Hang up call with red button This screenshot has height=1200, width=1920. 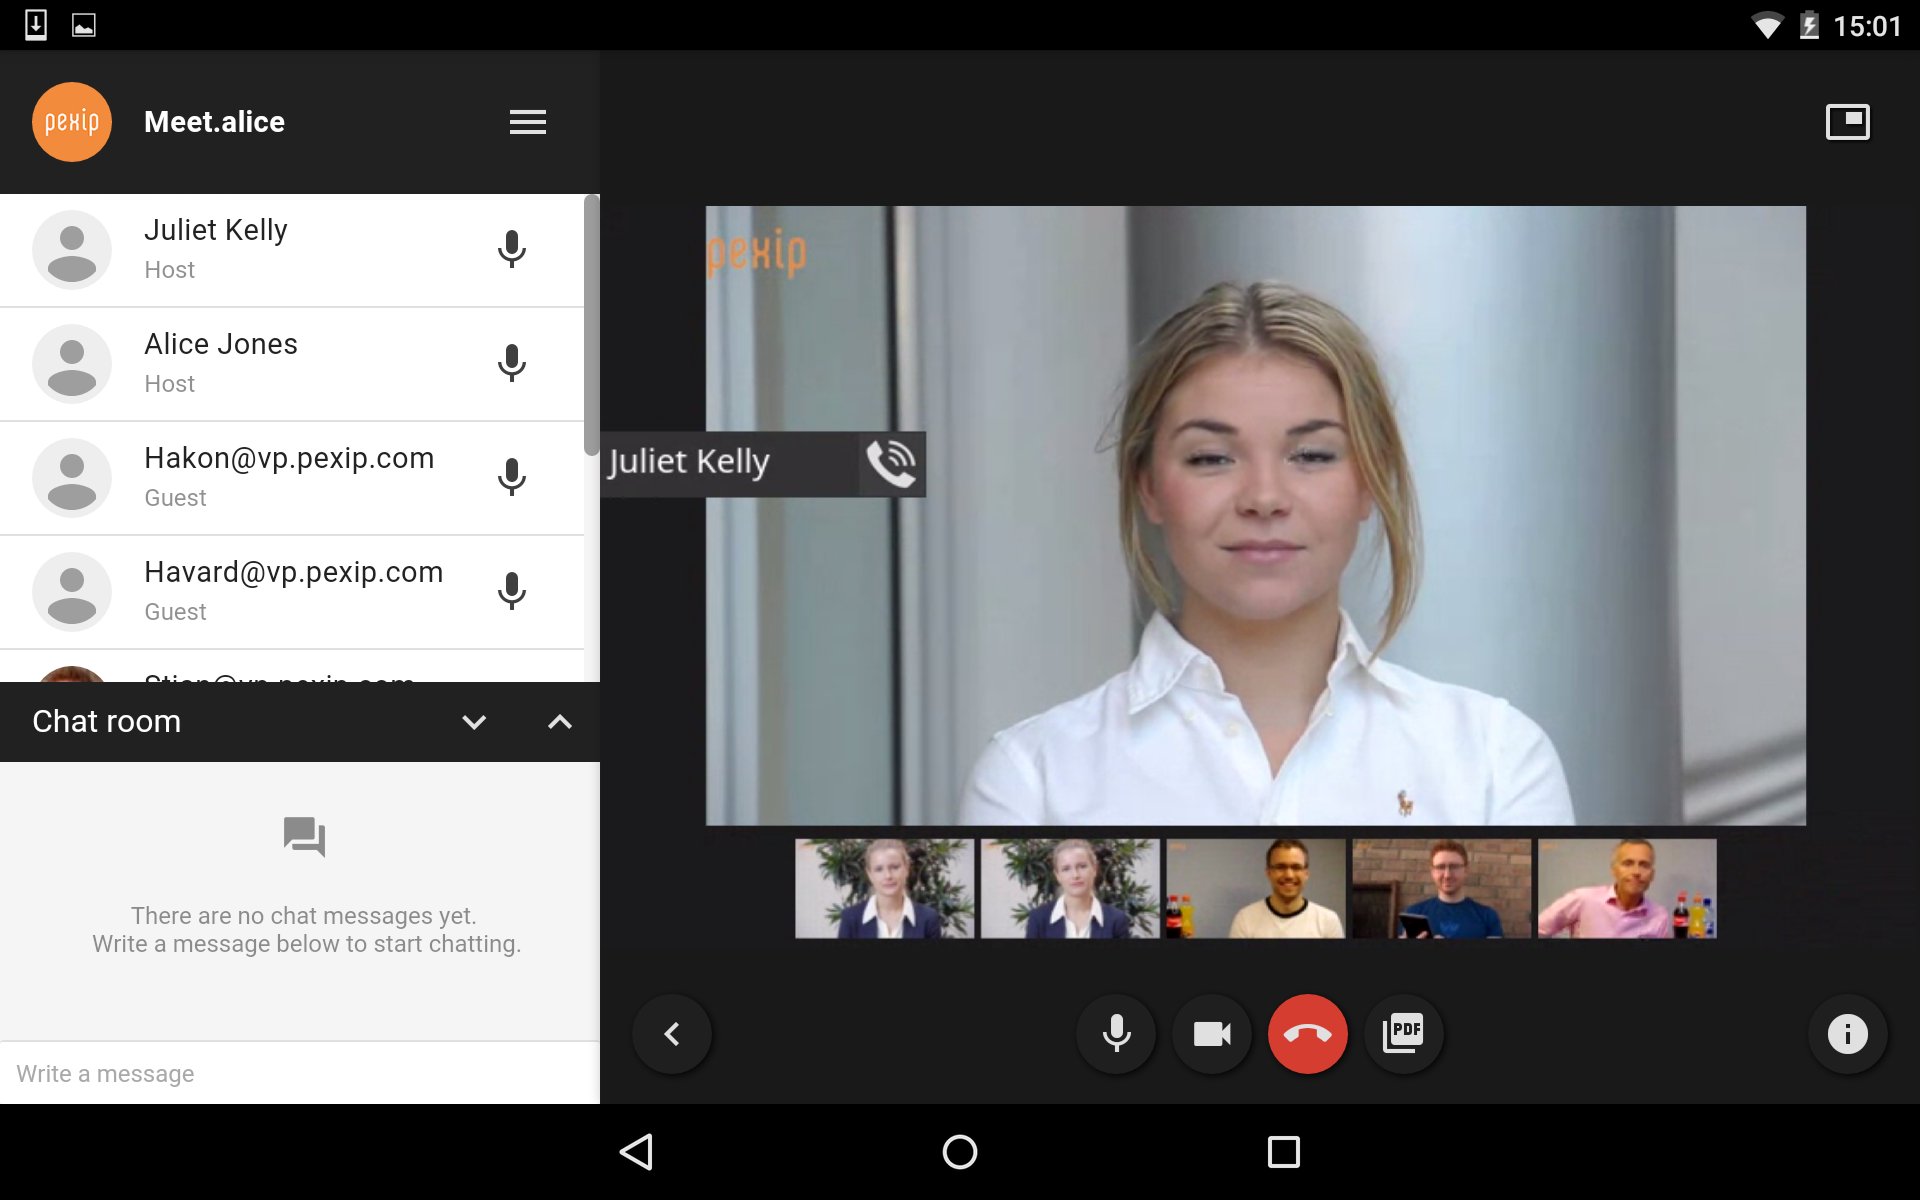[x=1307, y=1034]
